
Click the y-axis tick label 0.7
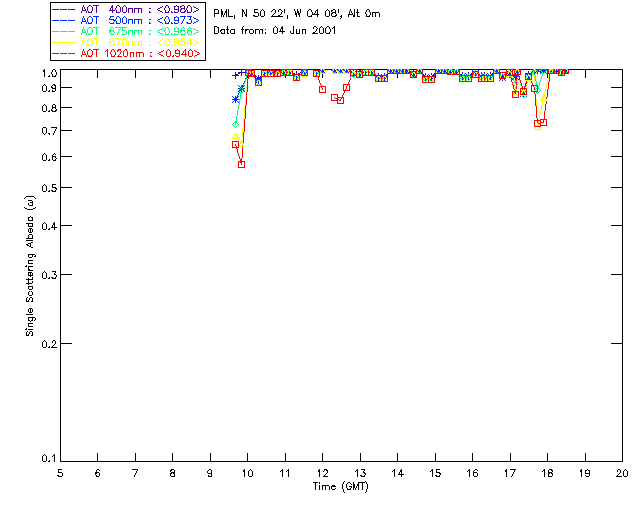[x=49, y=131]
